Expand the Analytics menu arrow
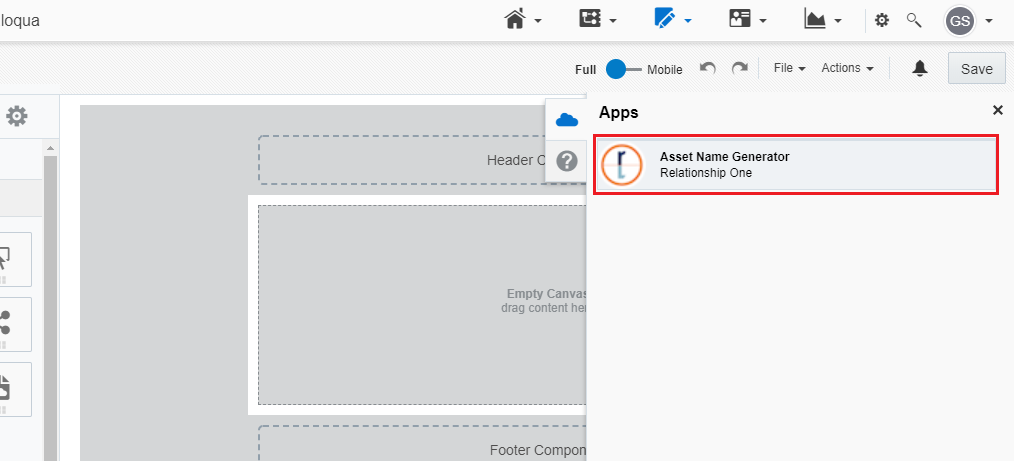 (x=837, y=21)
